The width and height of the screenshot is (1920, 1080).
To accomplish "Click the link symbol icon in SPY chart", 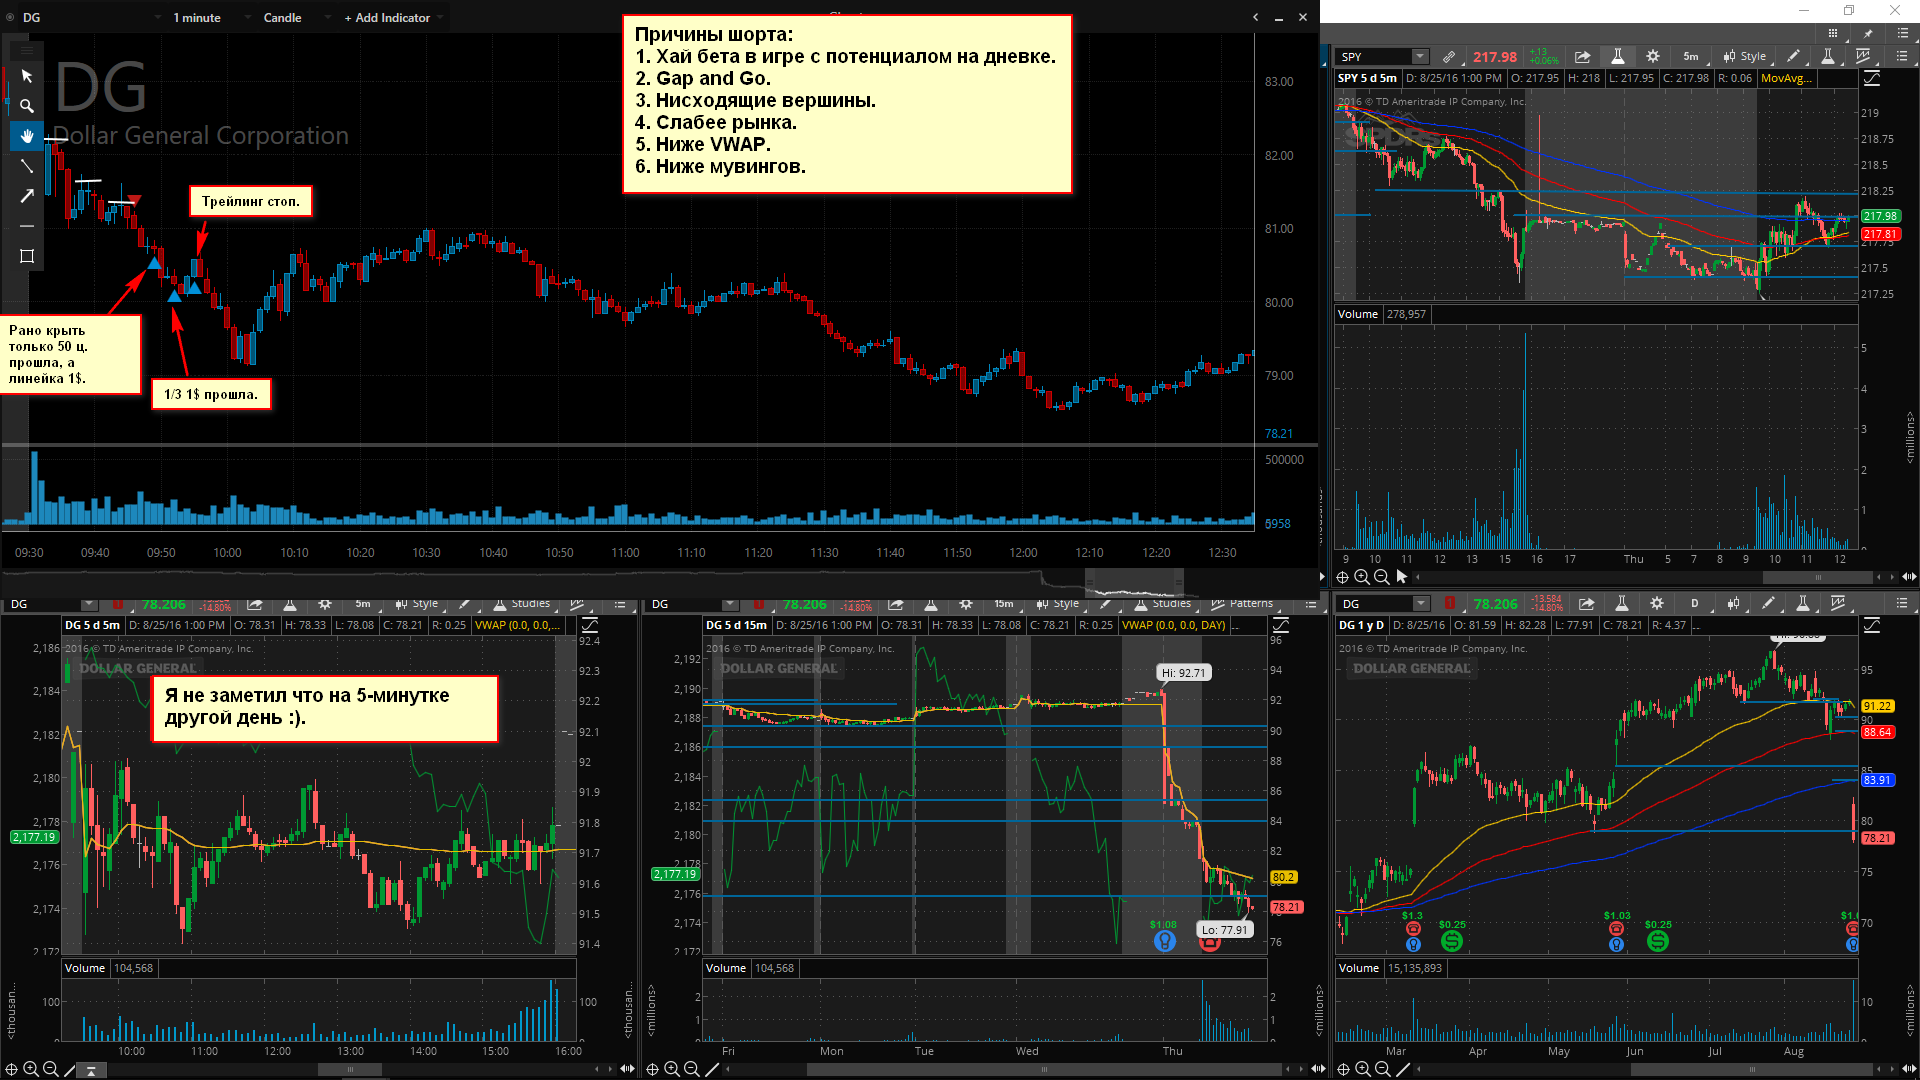I will (x=1449, y=57).
